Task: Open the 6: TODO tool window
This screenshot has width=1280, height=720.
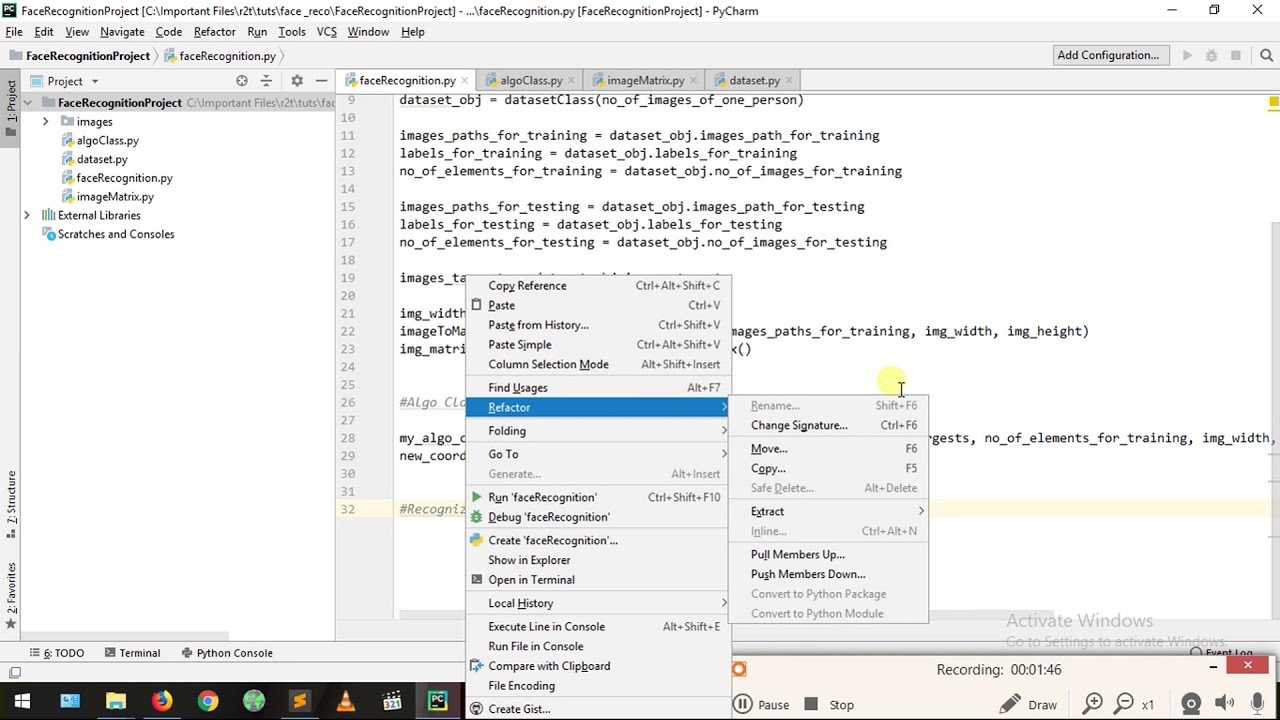Action: tap(57, 653)
